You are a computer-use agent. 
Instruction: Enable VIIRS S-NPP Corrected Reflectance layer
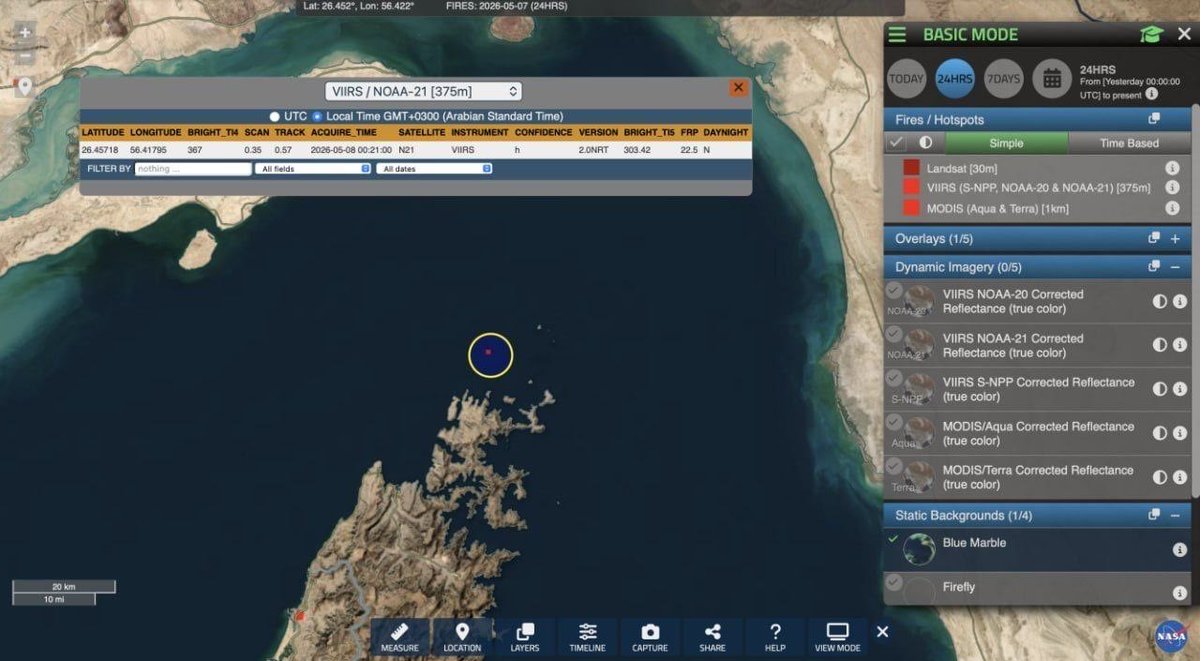tap(894, 378)
